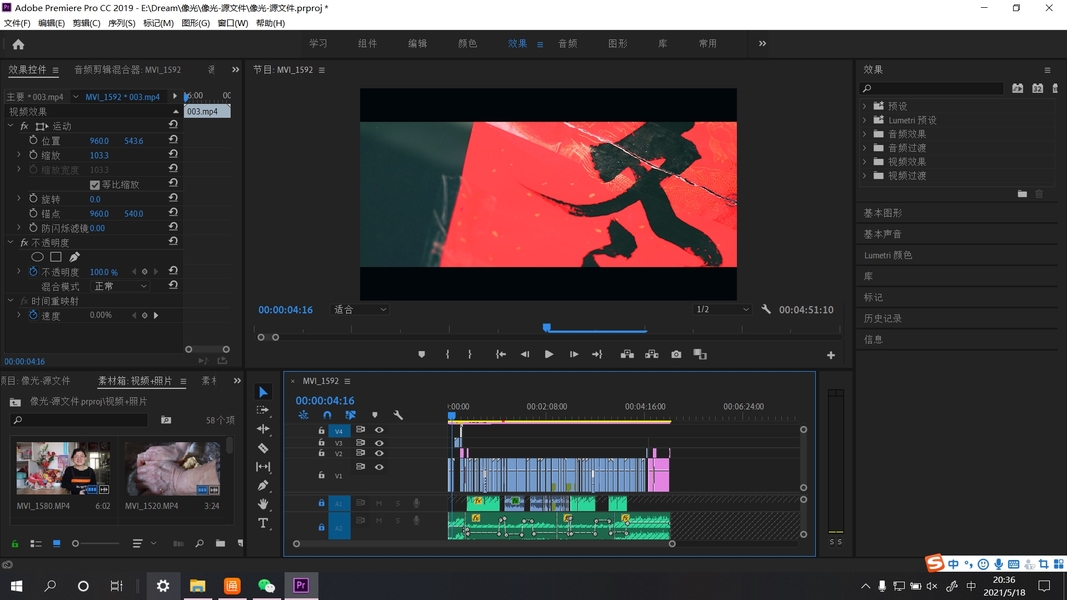
Task: Select the Type tool
Action: [x=263, y=523]
